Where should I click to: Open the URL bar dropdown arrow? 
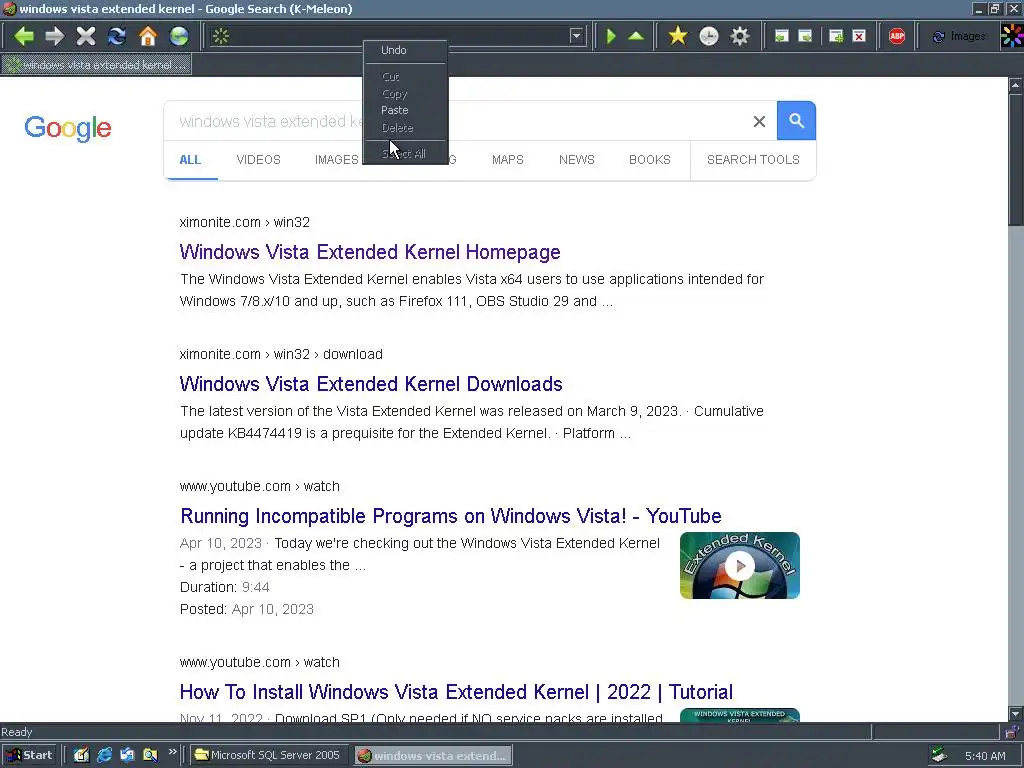coord(576,36)
